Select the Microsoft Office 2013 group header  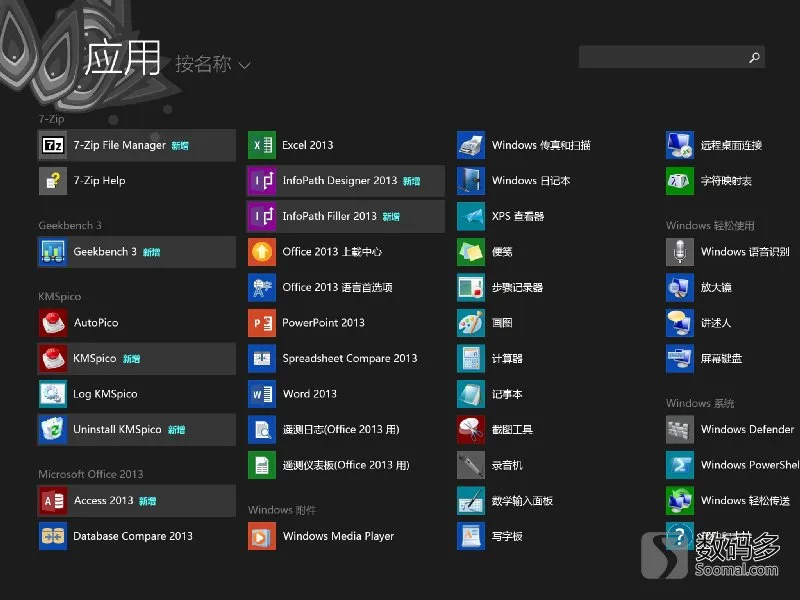point(91,474)
